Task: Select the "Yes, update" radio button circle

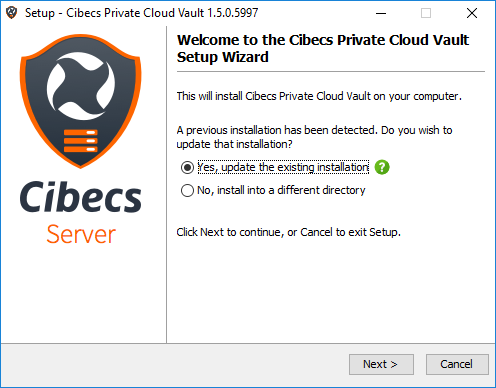Action: [187, 167]
